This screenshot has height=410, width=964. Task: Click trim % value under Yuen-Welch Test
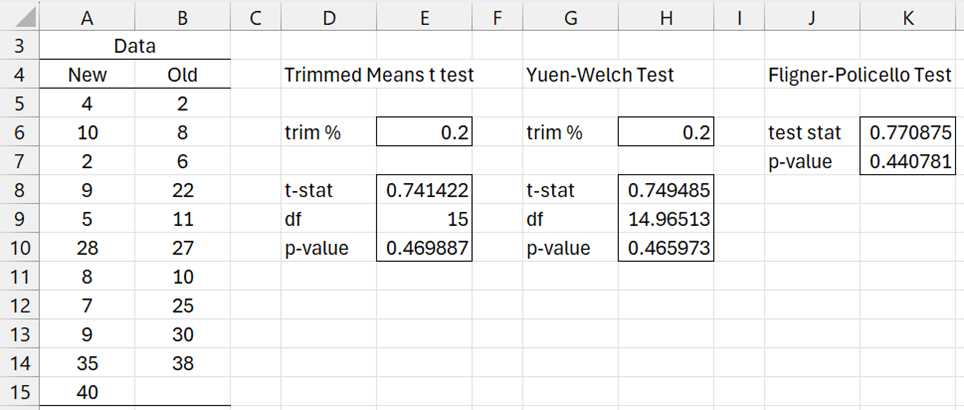click(x=666, y=132)
